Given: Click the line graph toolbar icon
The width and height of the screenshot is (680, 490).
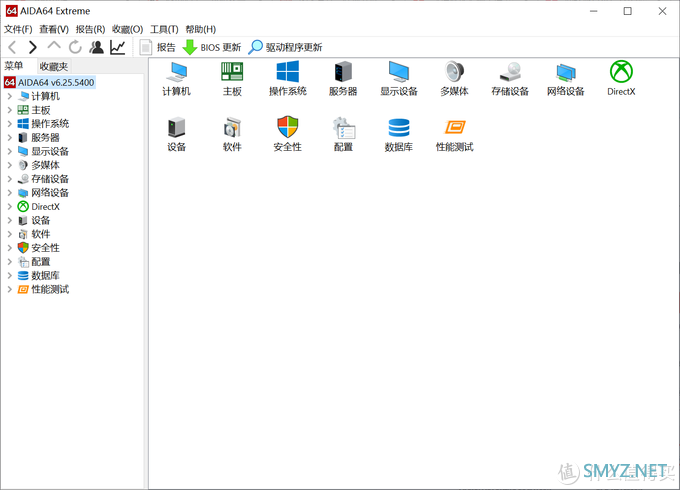Looking at the screenshot, I should coord(118,47).
